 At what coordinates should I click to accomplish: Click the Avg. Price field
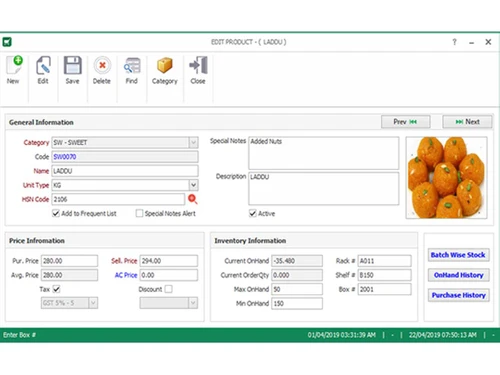pyautogui.click(x=69, y=275)
